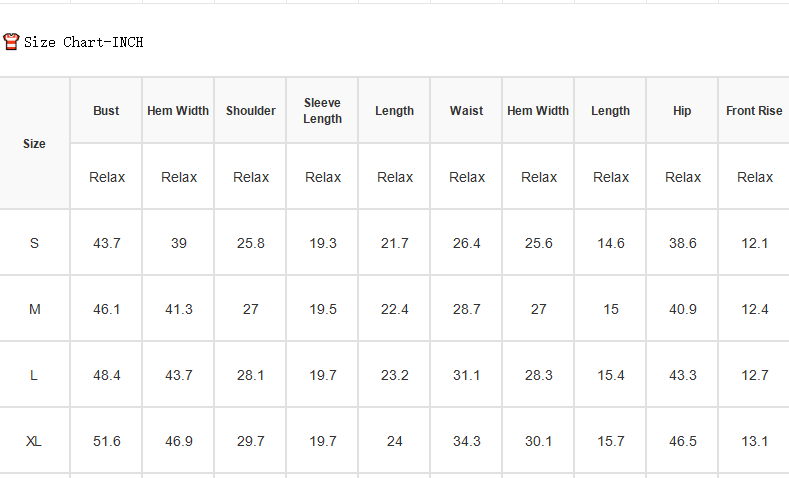Click bust value 43.7 for size S
Viewport: 789px width, 478px height.
pos(107,244)
